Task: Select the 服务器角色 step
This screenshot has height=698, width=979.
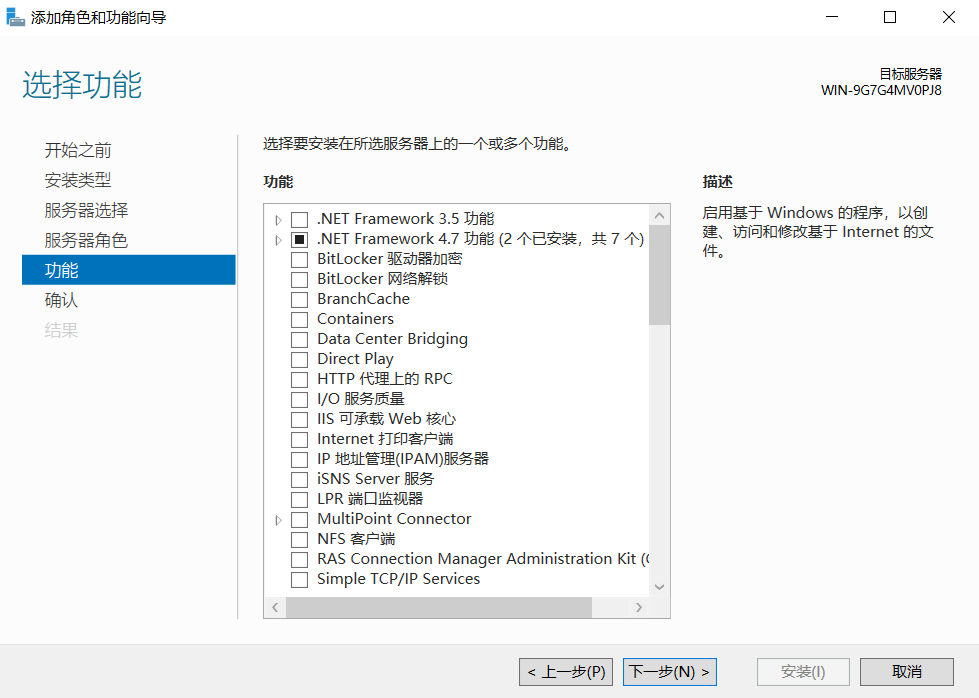Action: [x=86, y=240]
